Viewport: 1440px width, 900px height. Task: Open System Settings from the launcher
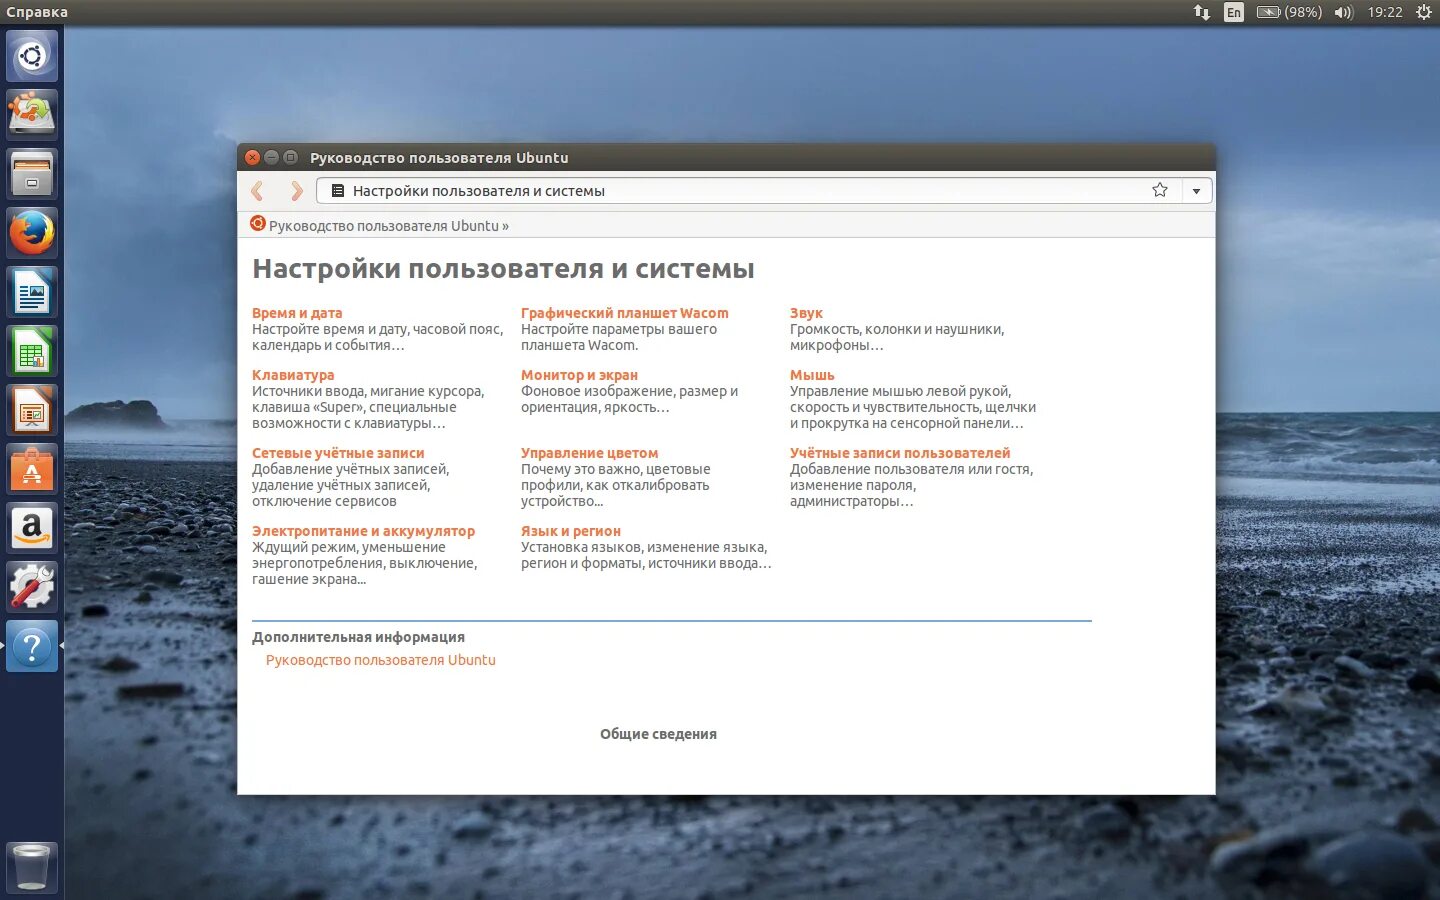(x=31, y=587)
